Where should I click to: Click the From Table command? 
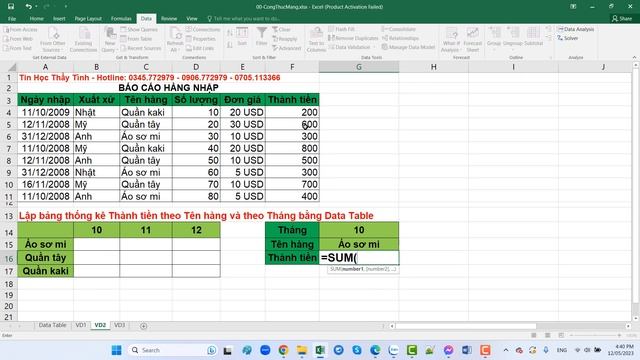[136, 39]
